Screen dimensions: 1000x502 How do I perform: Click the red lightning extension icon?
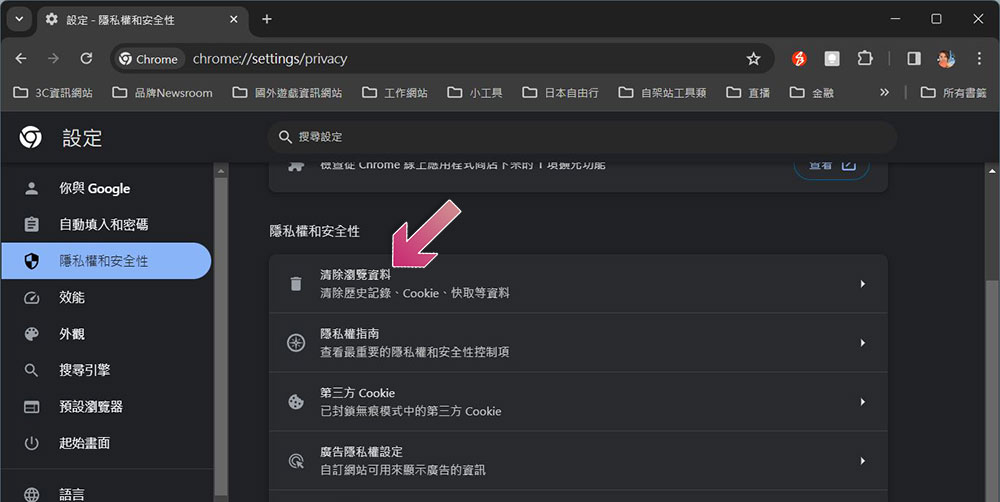tap(799, 59)
